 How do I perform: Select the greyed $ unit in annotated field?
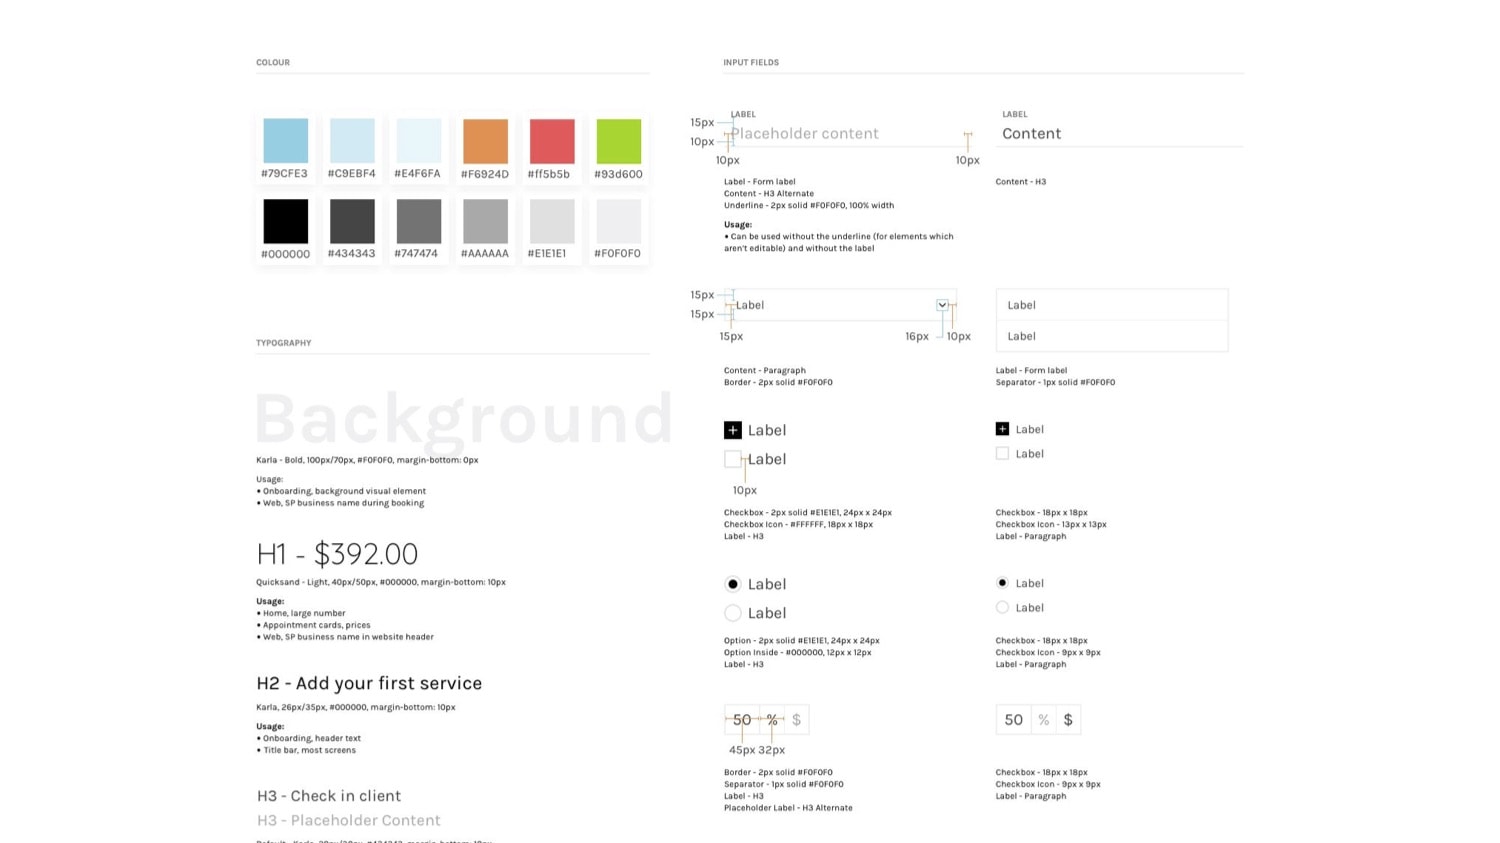tap(796, 720)
